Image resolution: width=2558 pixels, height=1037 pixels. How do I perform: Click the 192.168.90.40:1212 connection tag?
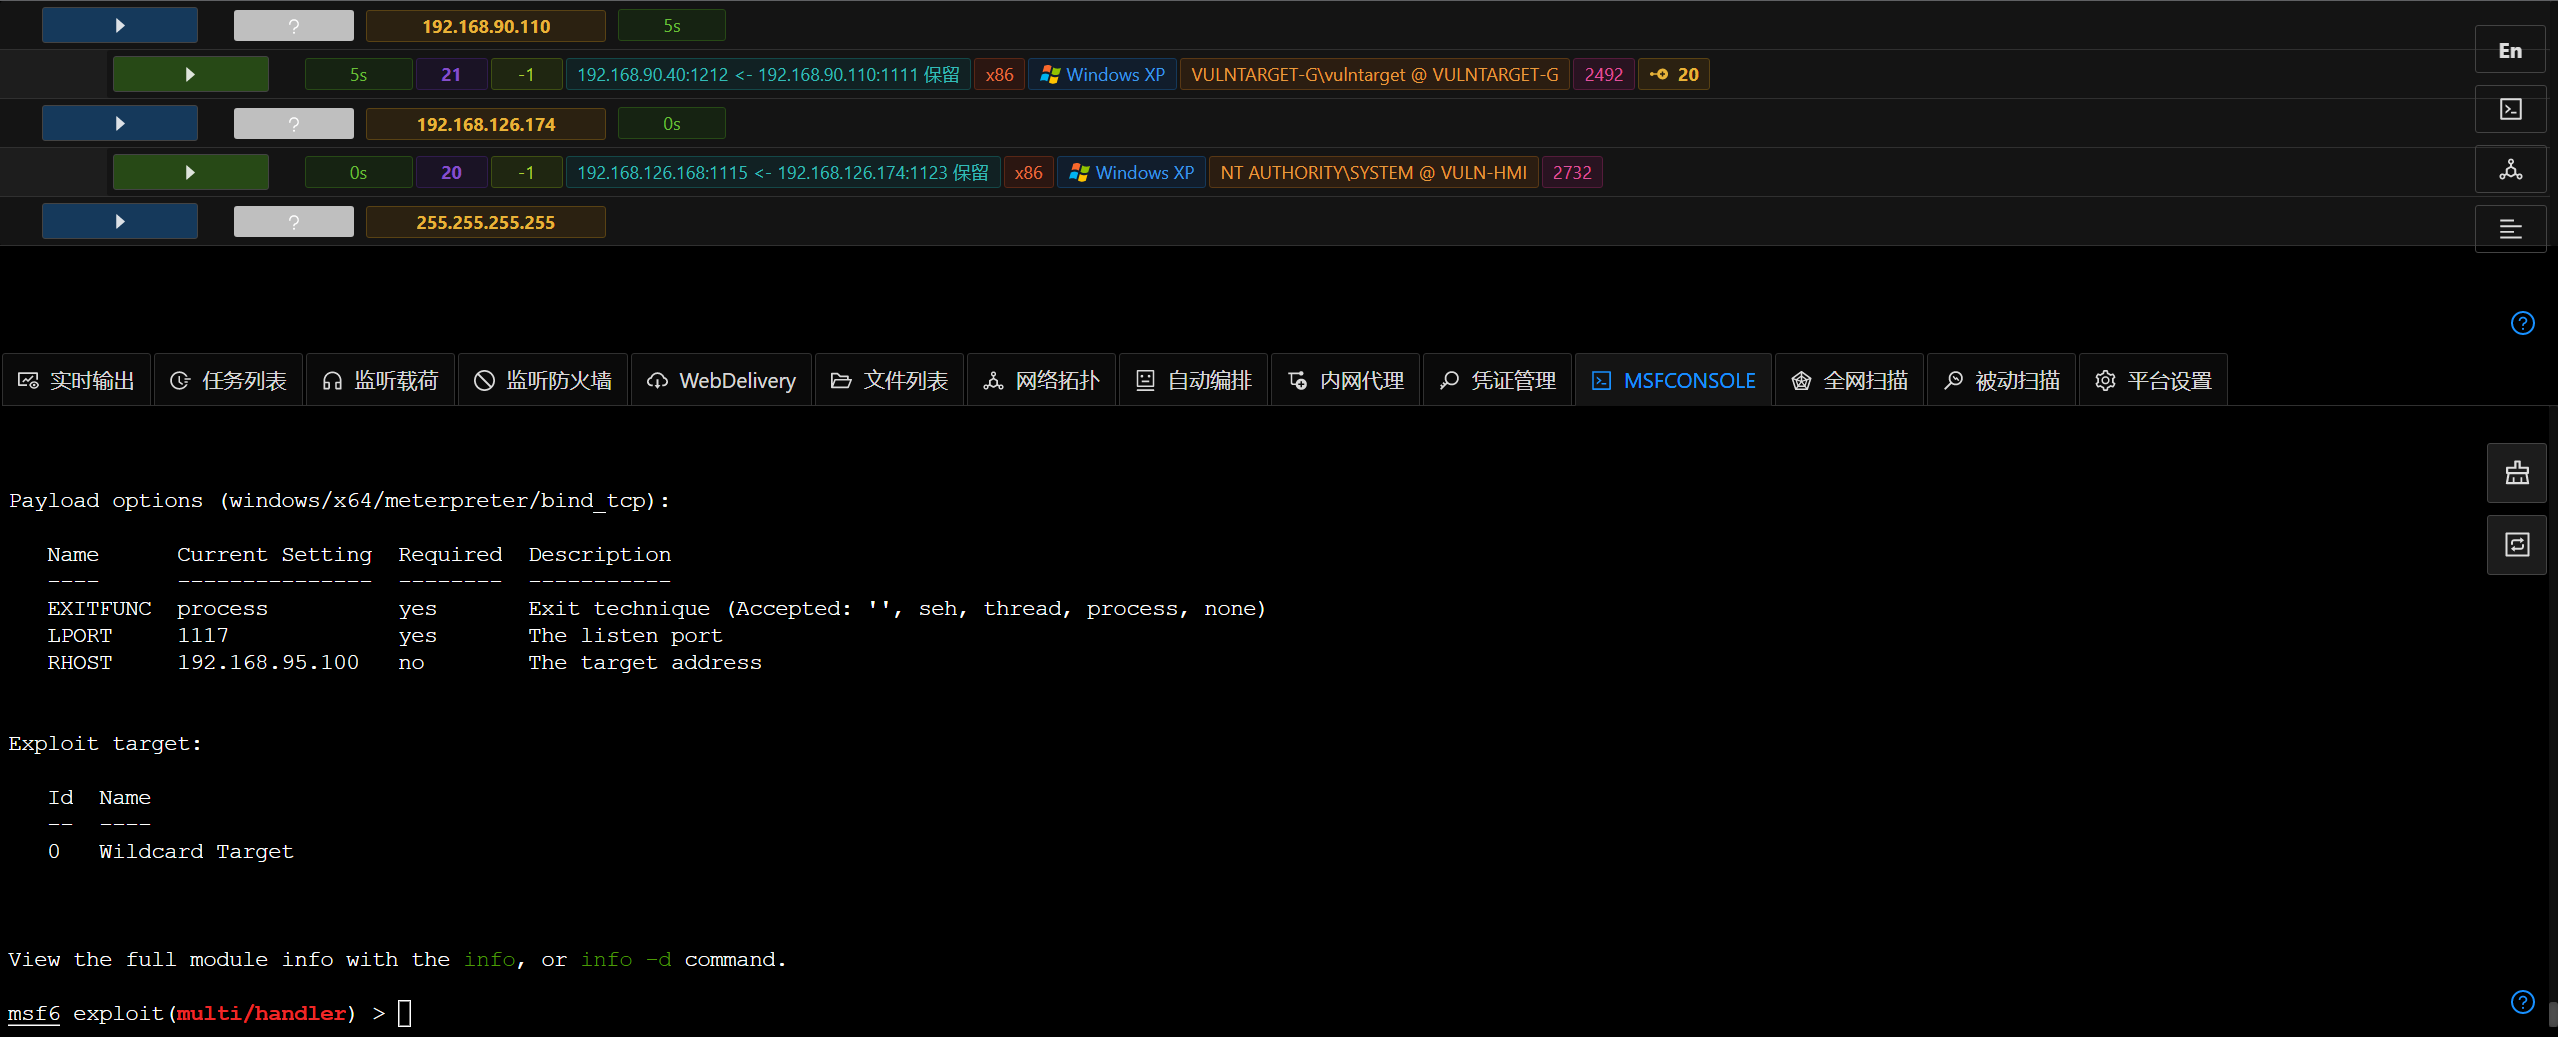pos(768,75)
